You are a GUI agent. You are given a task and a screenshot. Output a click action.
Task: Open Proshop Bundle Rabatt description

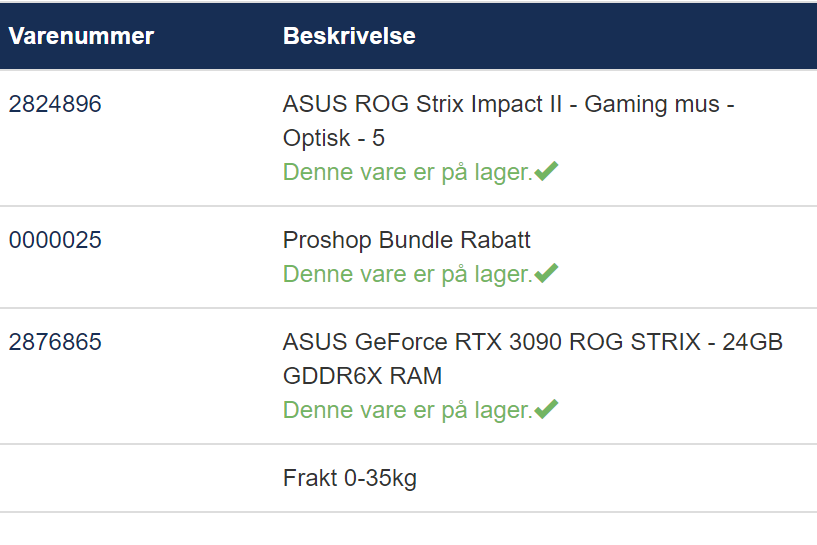406,240
